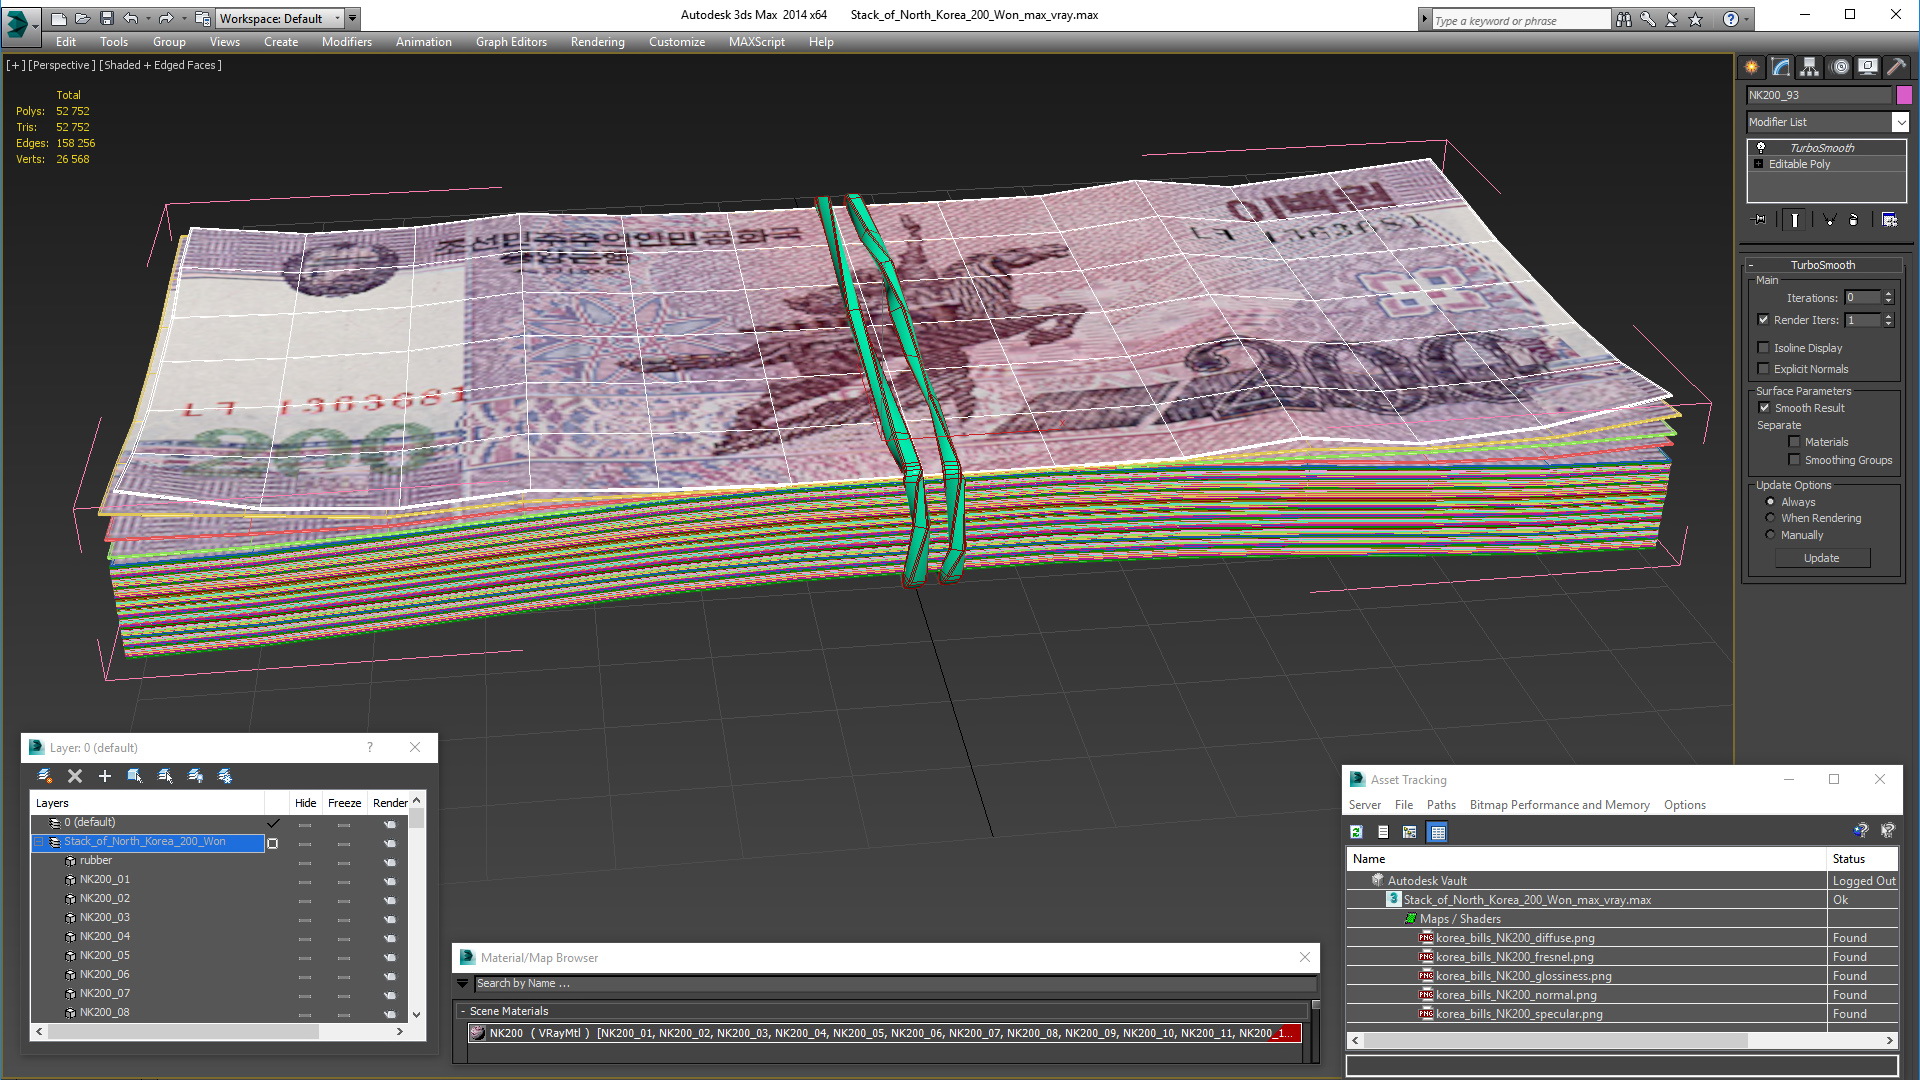Image resolution: width=1920 pixels, height=1080 pixels.
Task: Click the Redo toolbar icon
Action: [166, 18]
